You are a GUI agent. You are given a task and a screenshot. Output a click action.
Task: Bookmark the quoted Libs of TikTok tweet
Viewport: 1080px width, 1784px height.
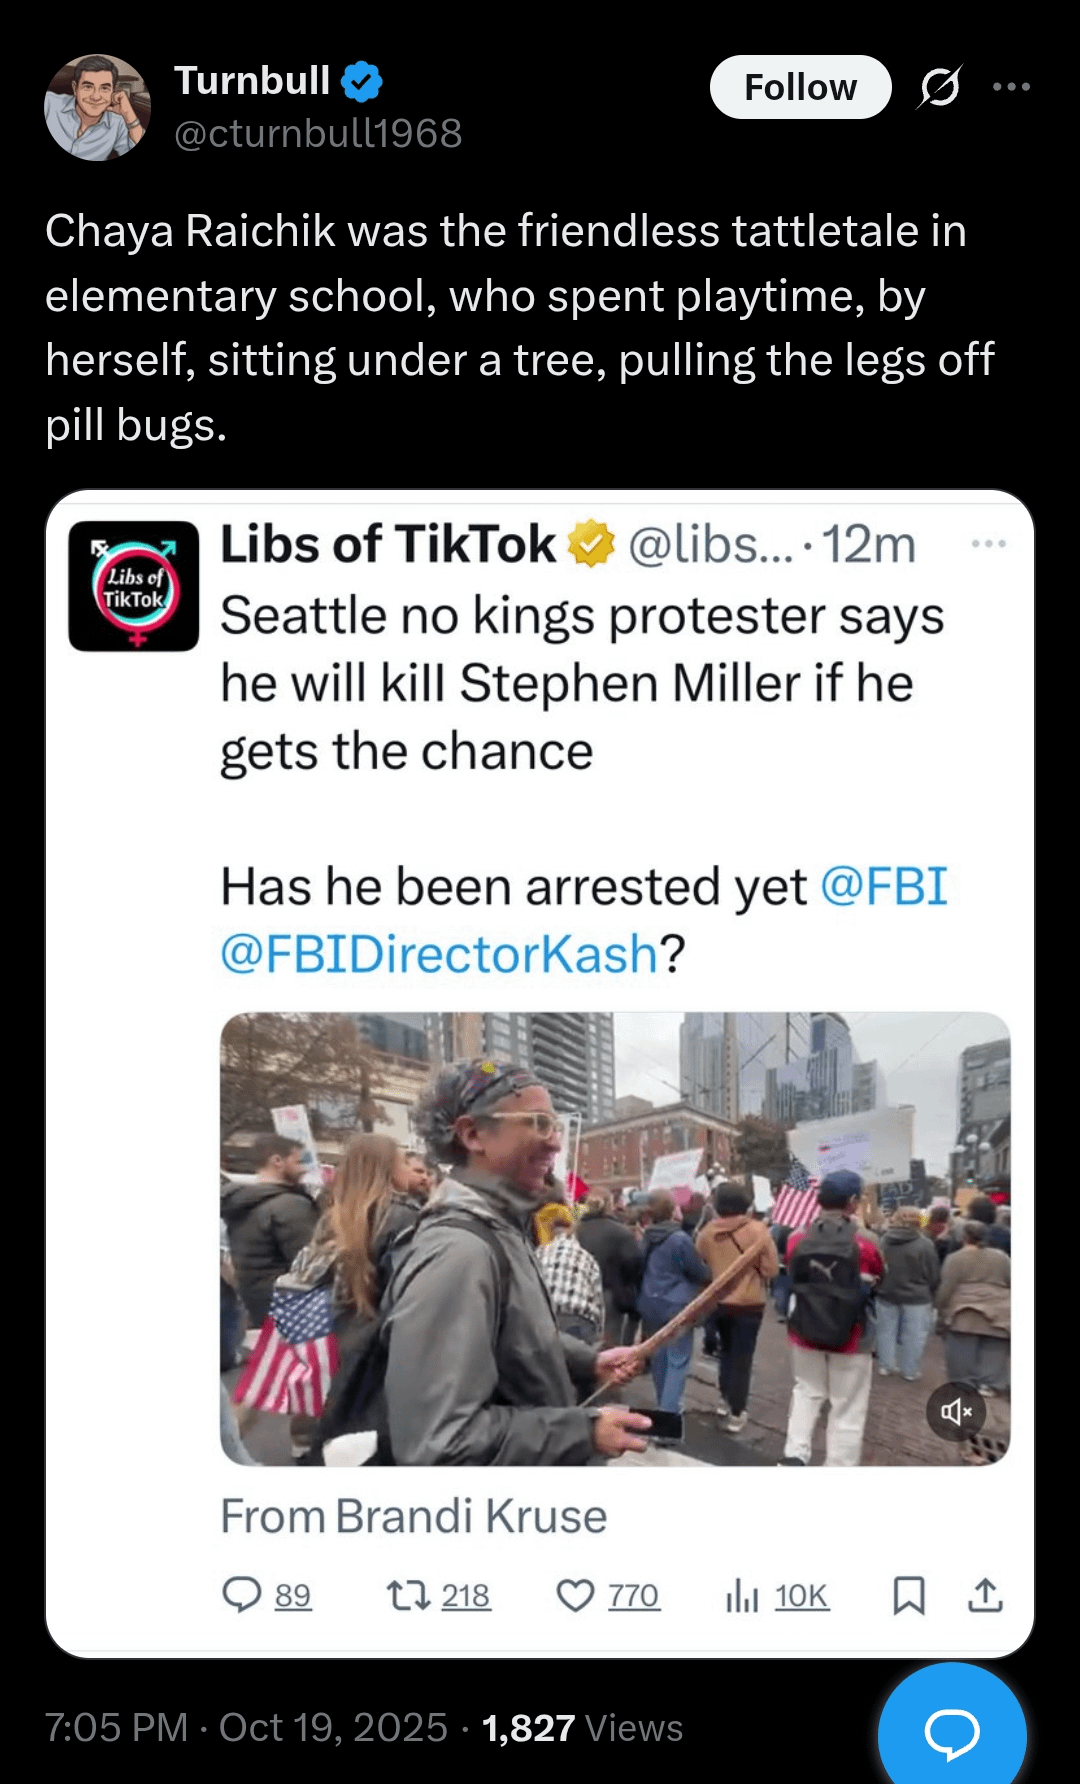(908, 1595)
